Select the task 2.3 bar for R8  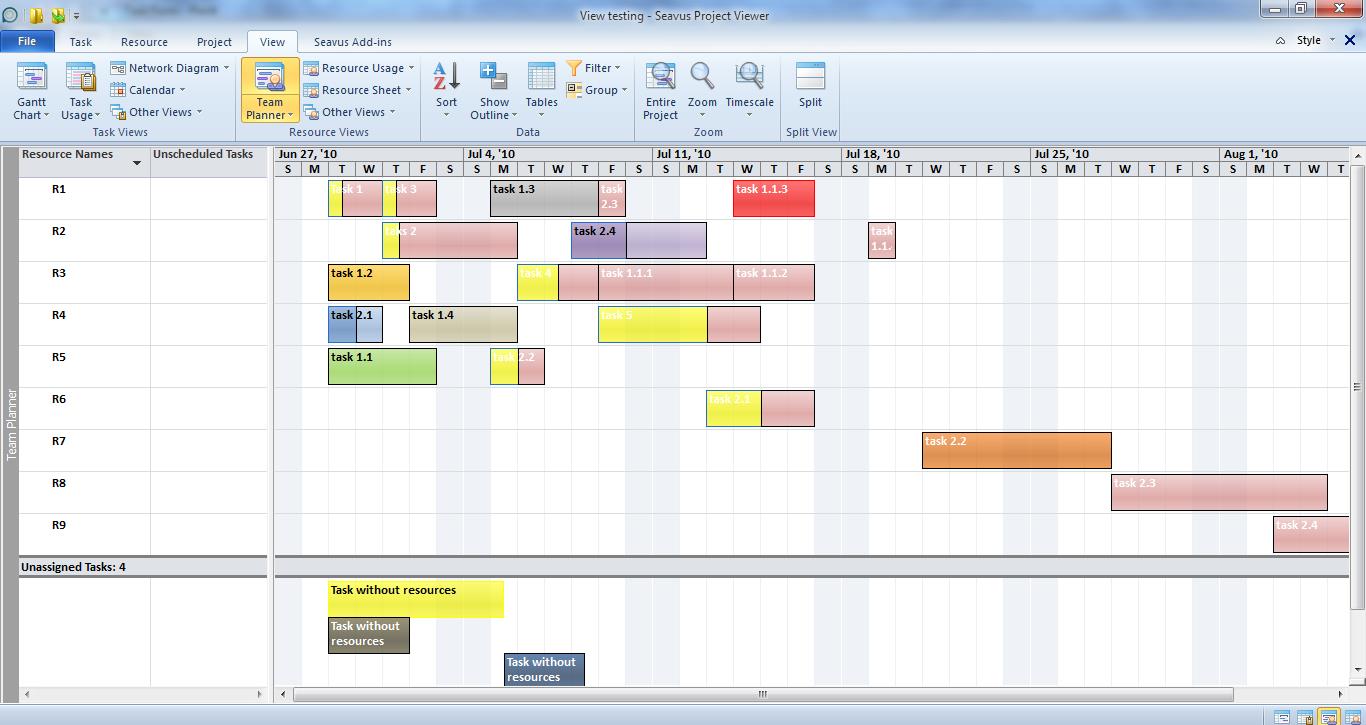1219,492
